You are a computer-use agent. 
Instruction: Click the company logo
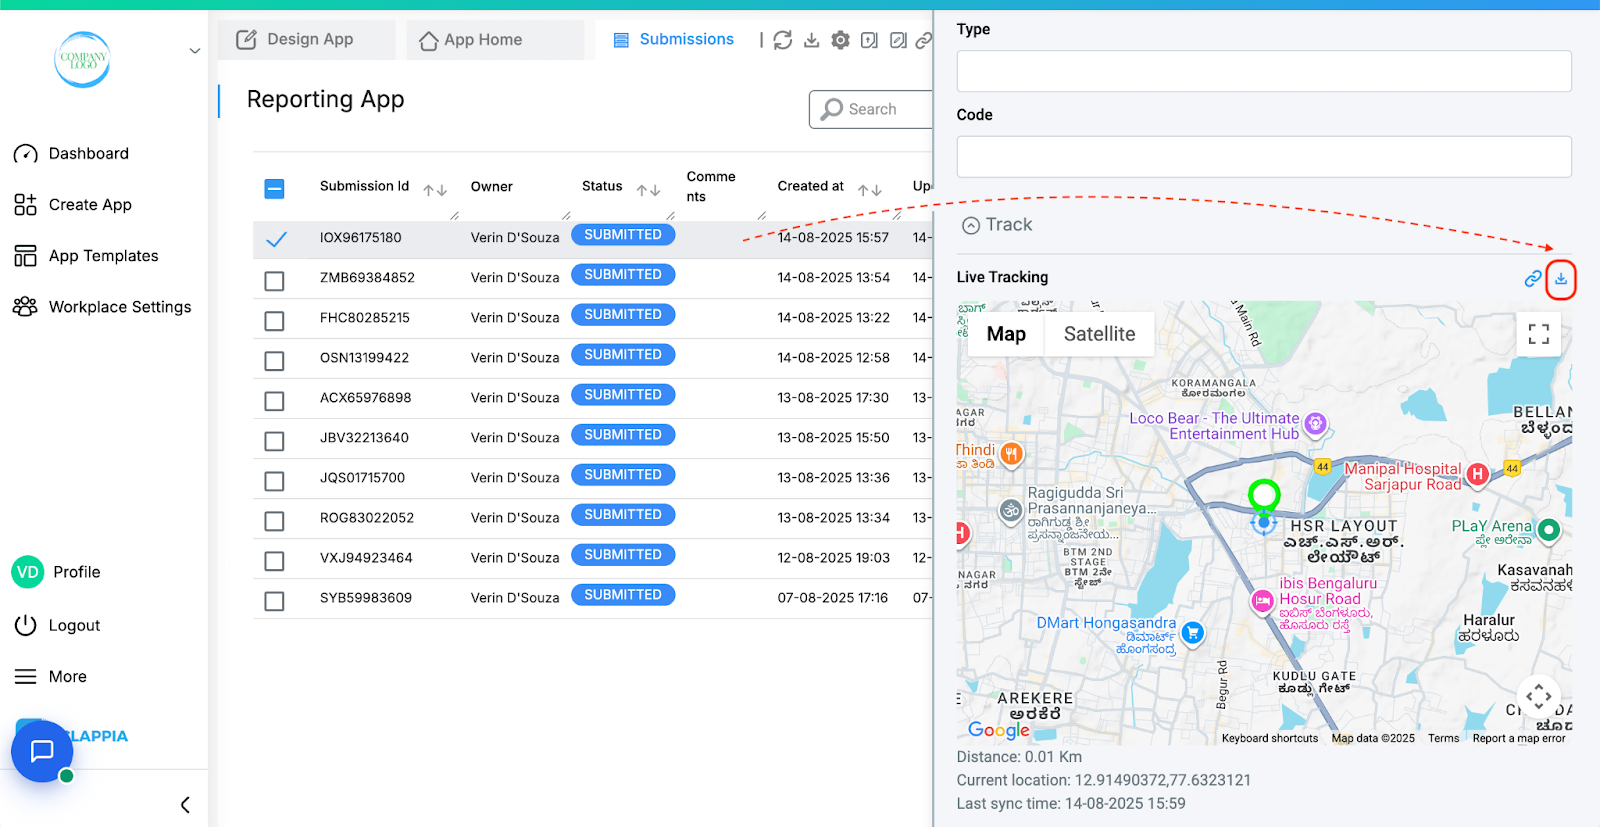coord(82,59)
